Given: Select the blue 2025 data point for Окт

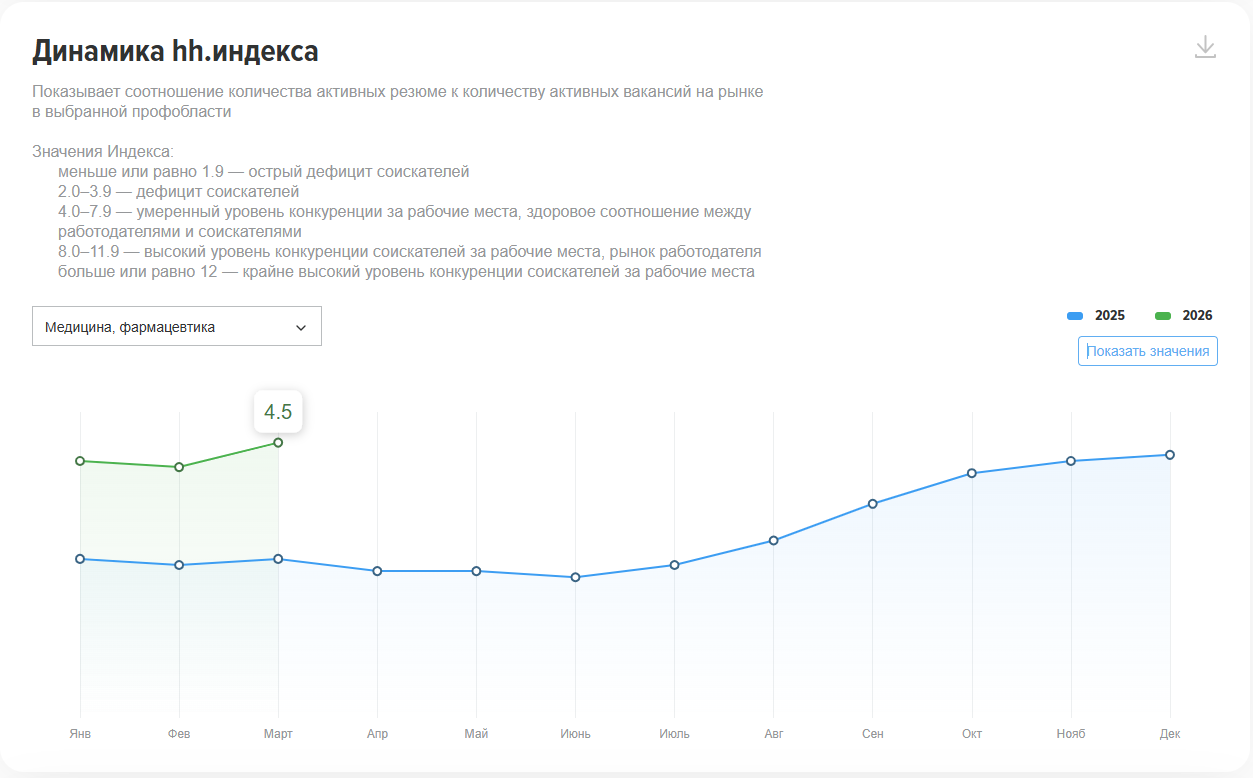Looking at the screenshot, I should (x=971, y=473).
